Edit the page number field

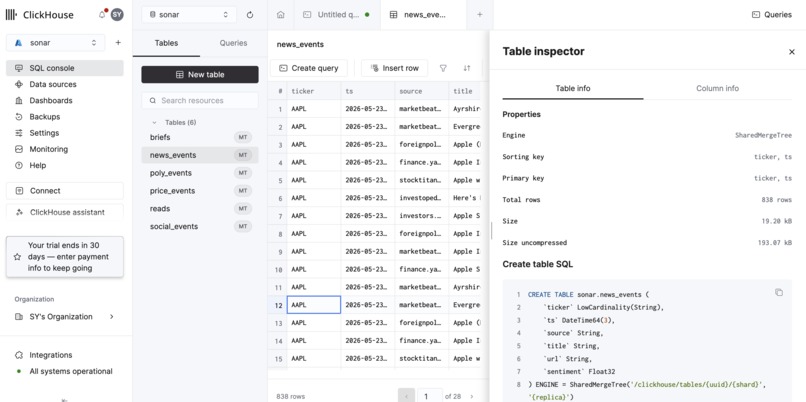[429, 396]
